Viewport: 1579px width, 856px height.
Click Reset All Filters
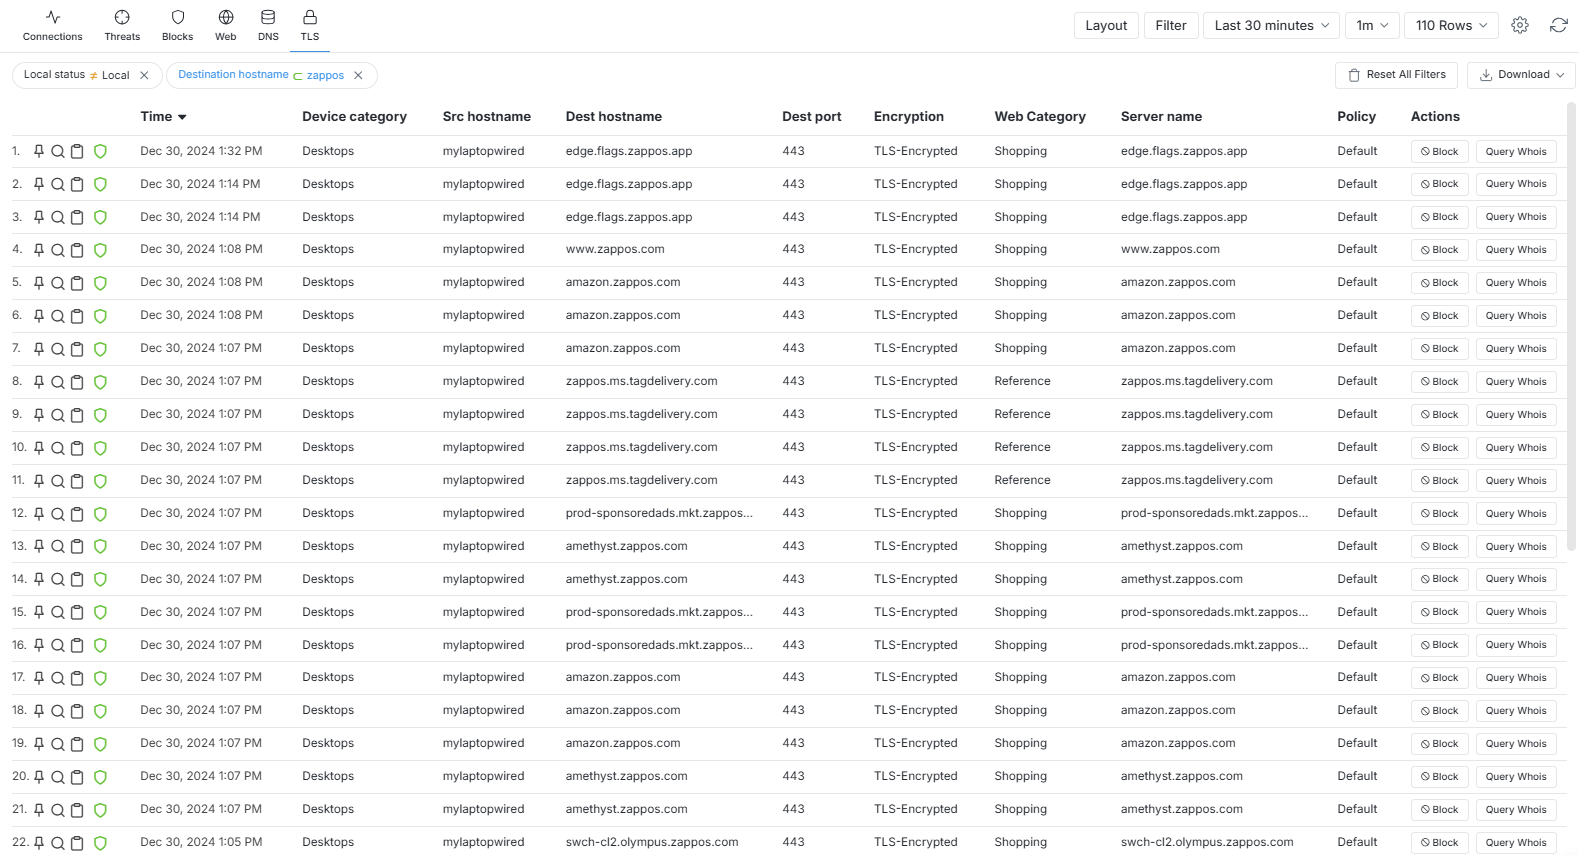click(x=1397, y=75)
